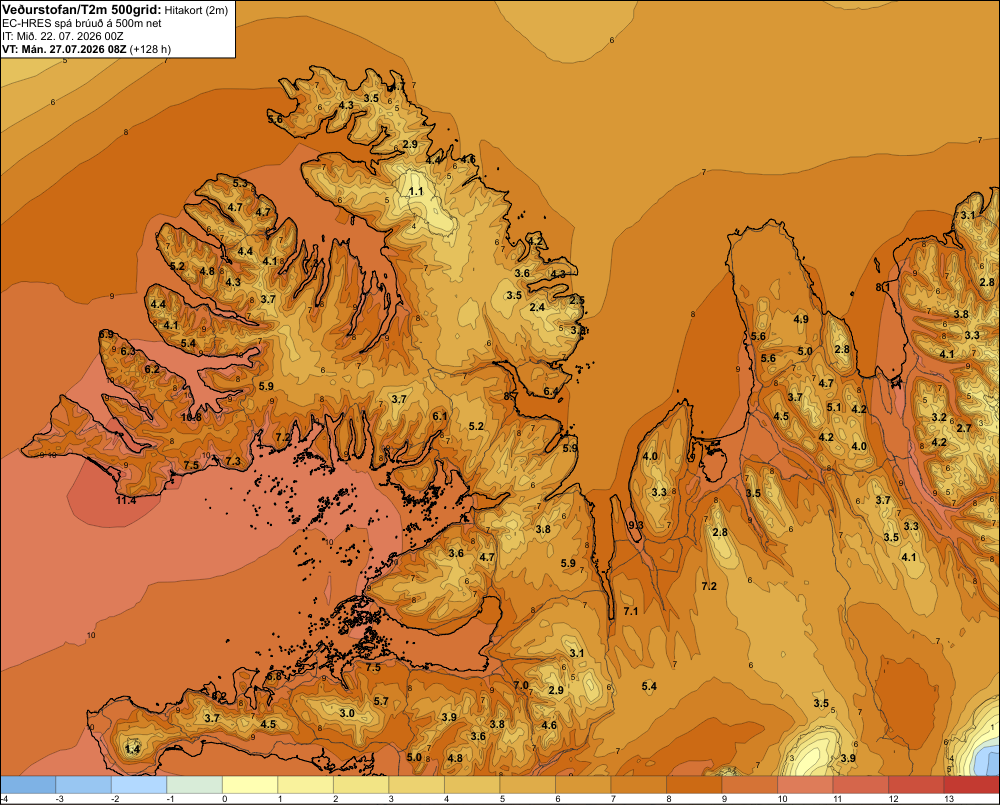
Task: Select legend color between 10 and 11
Action: tap(805, 785)
